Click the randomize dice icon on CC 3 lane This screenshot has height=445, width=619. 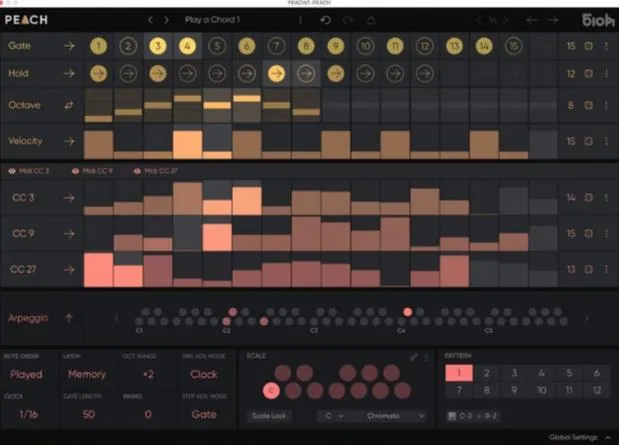(x=589, y=198)
